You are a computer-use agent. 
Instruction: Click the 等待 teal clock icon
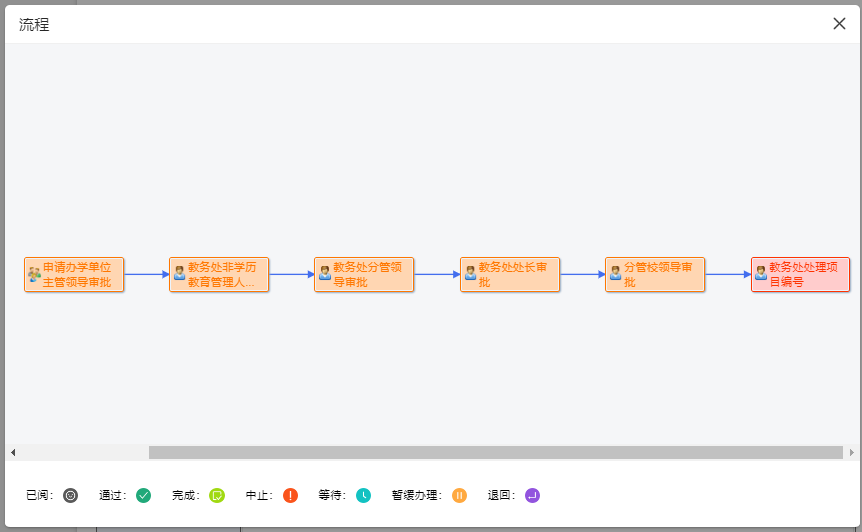[x=363, y=495]
